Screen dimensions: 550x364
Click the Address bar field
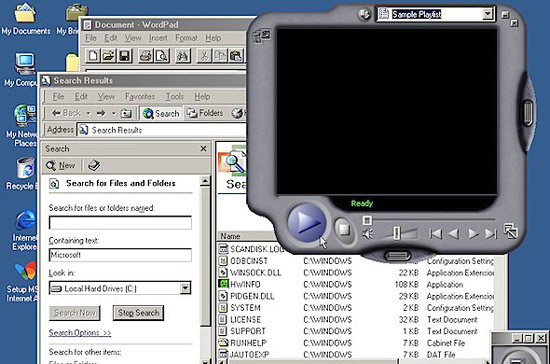pyautogui.click(x=161, y=130)
